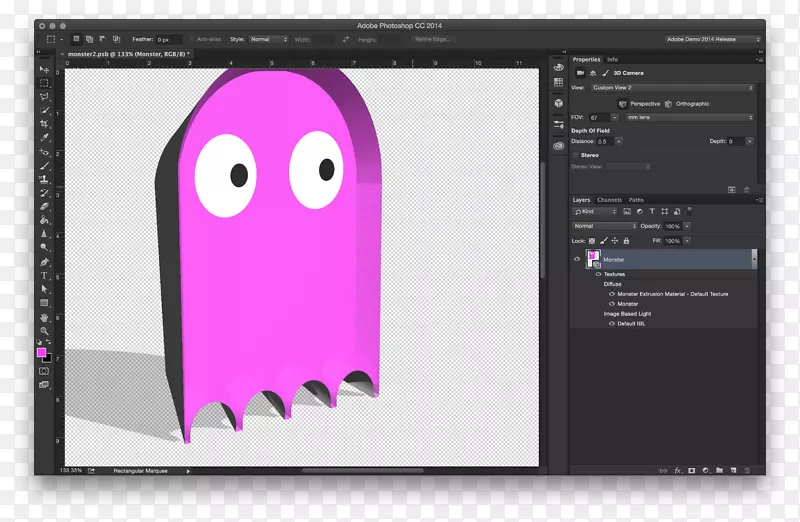The height and width of the screenshot is (522, 800).
Task: Hide the Monster layer with eye icon
Action: point(577,259)
